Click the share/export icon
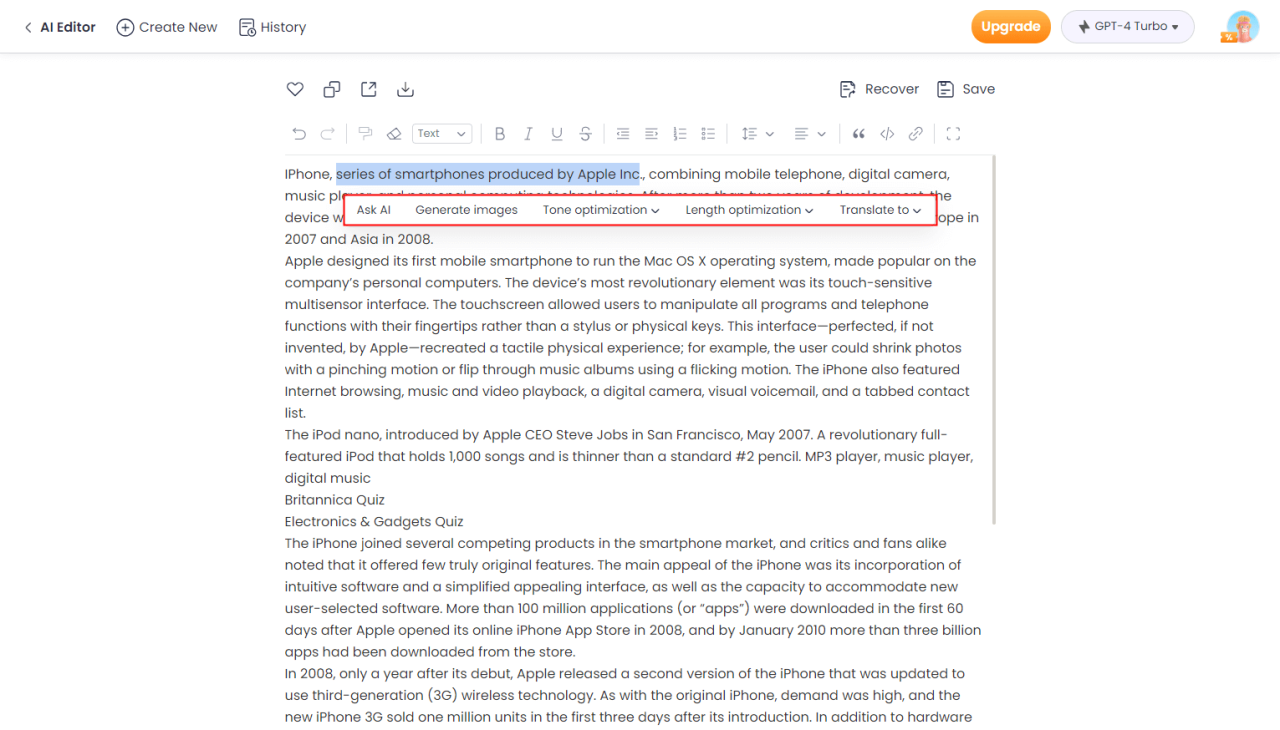1280x730 pixels. [369, 90]
